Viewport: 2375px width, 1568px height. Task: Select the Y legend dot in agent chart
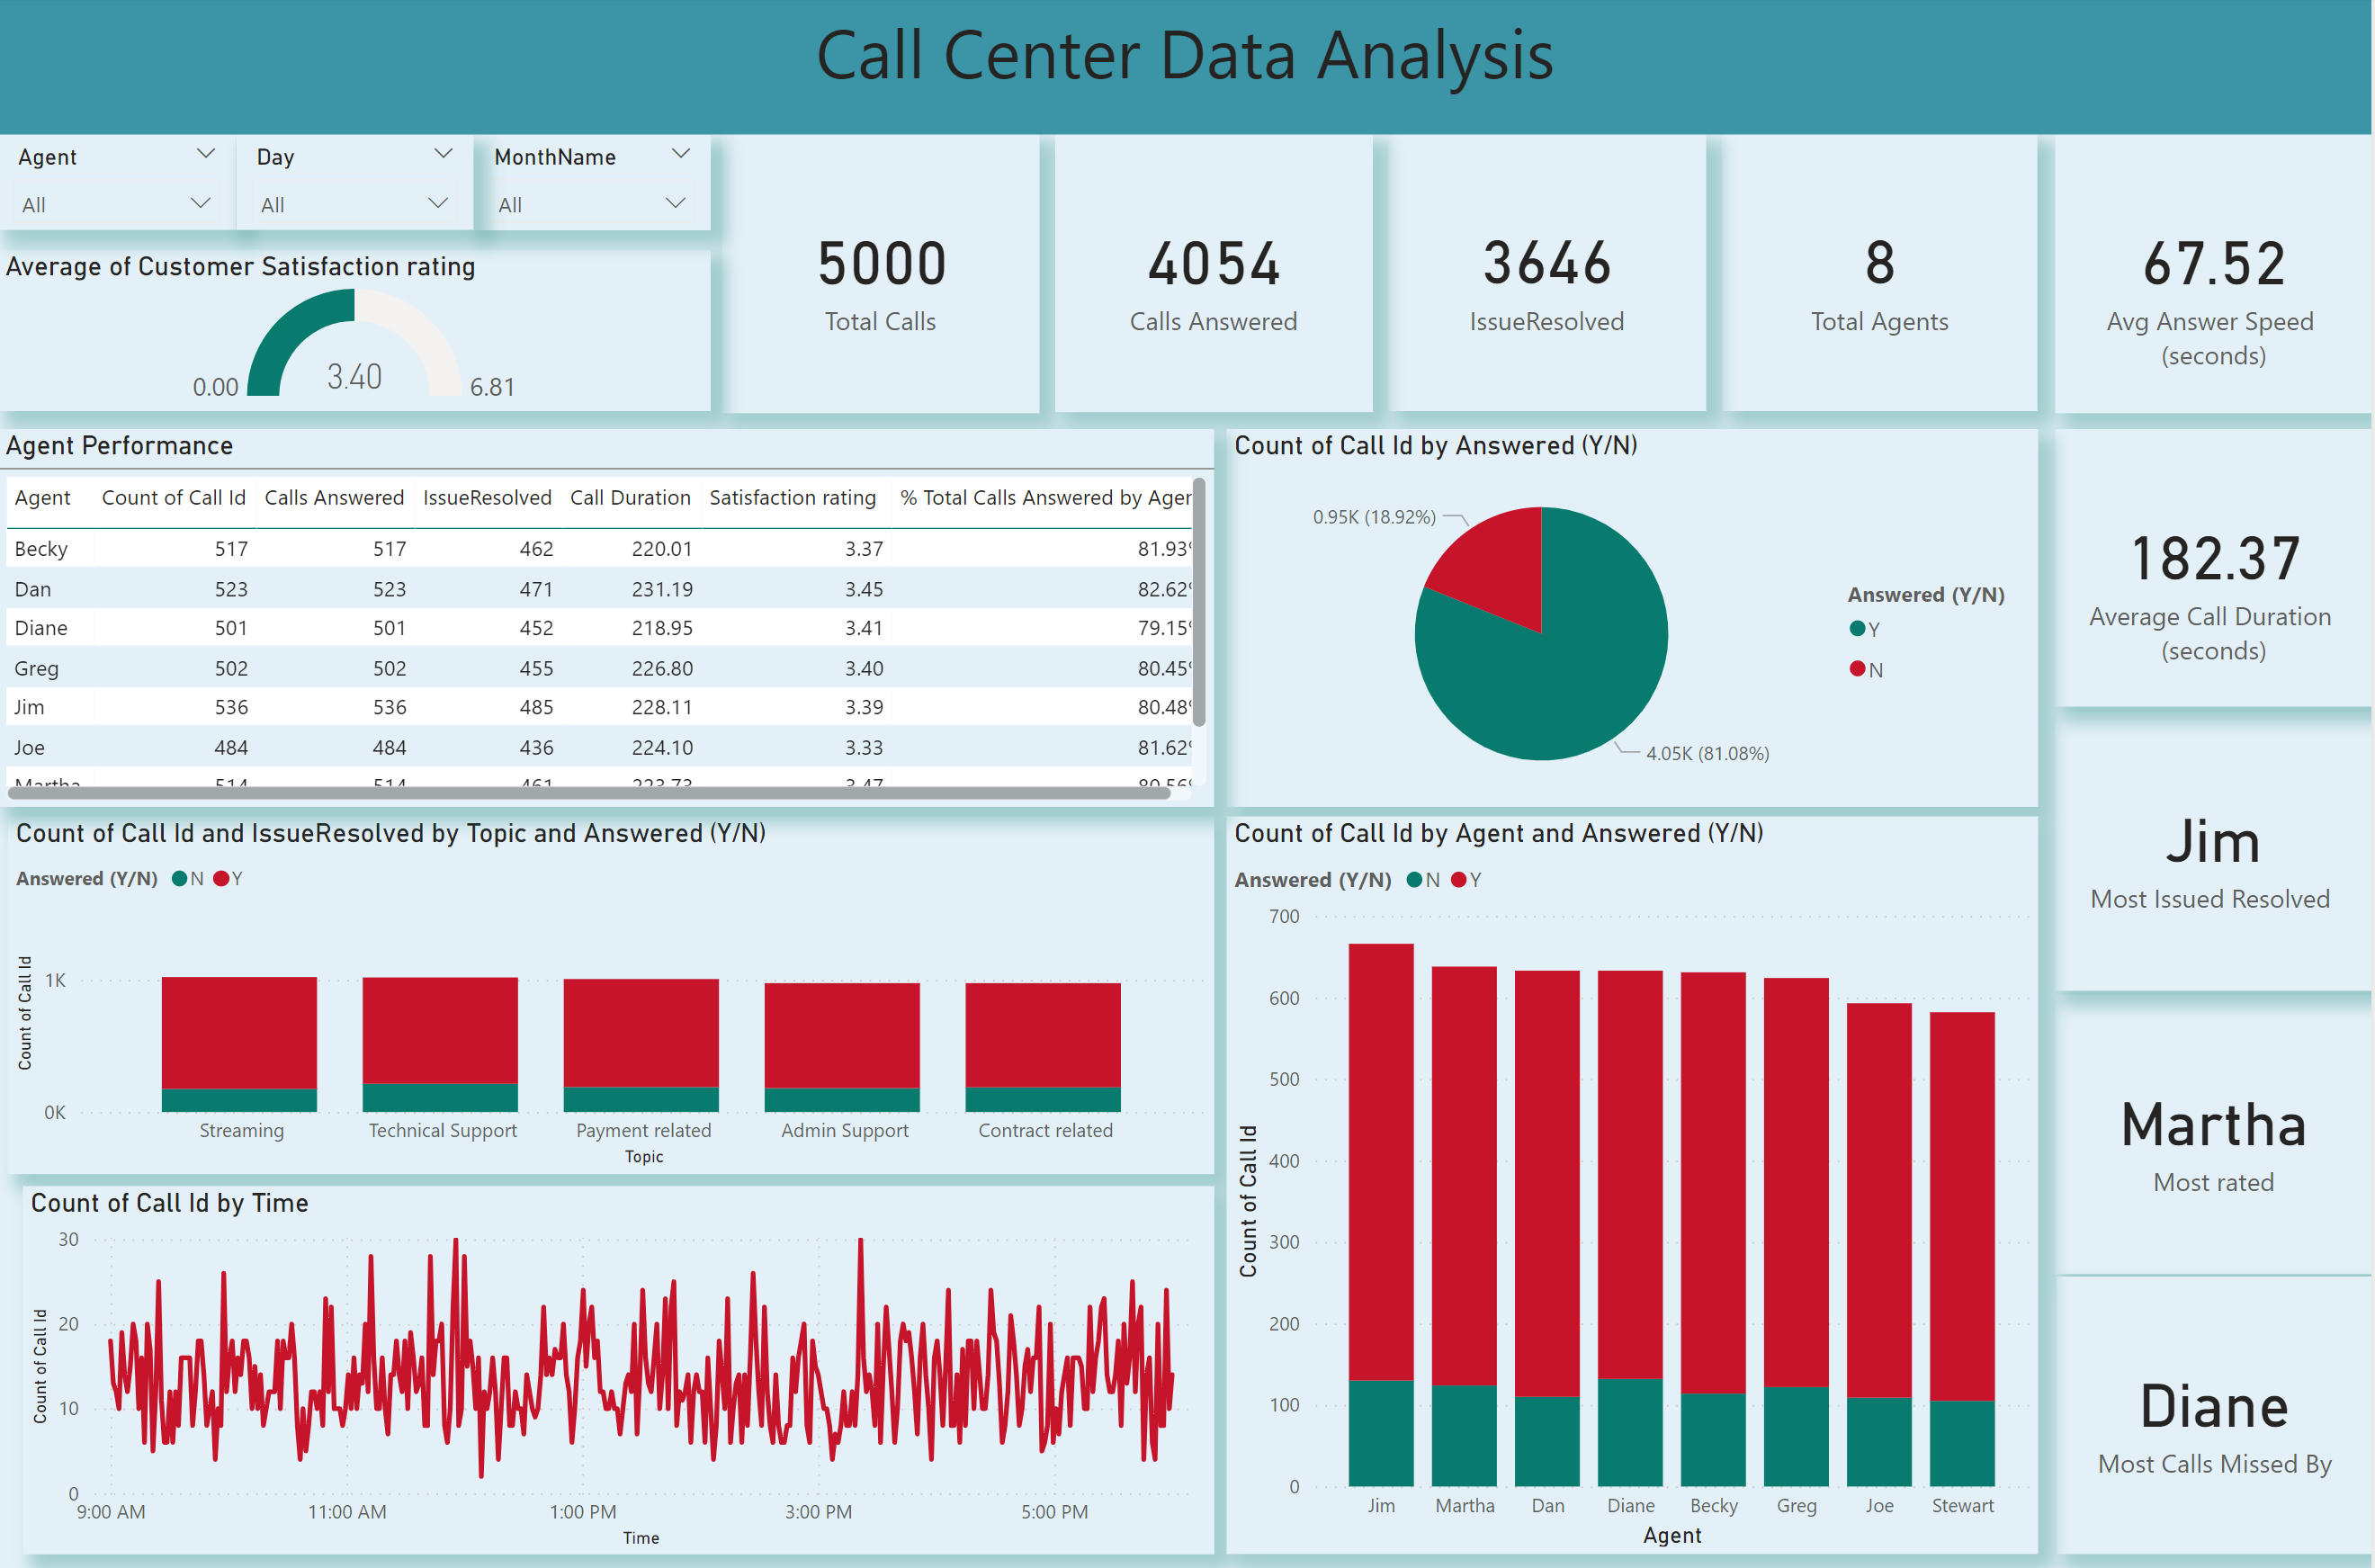(1460, 879)
